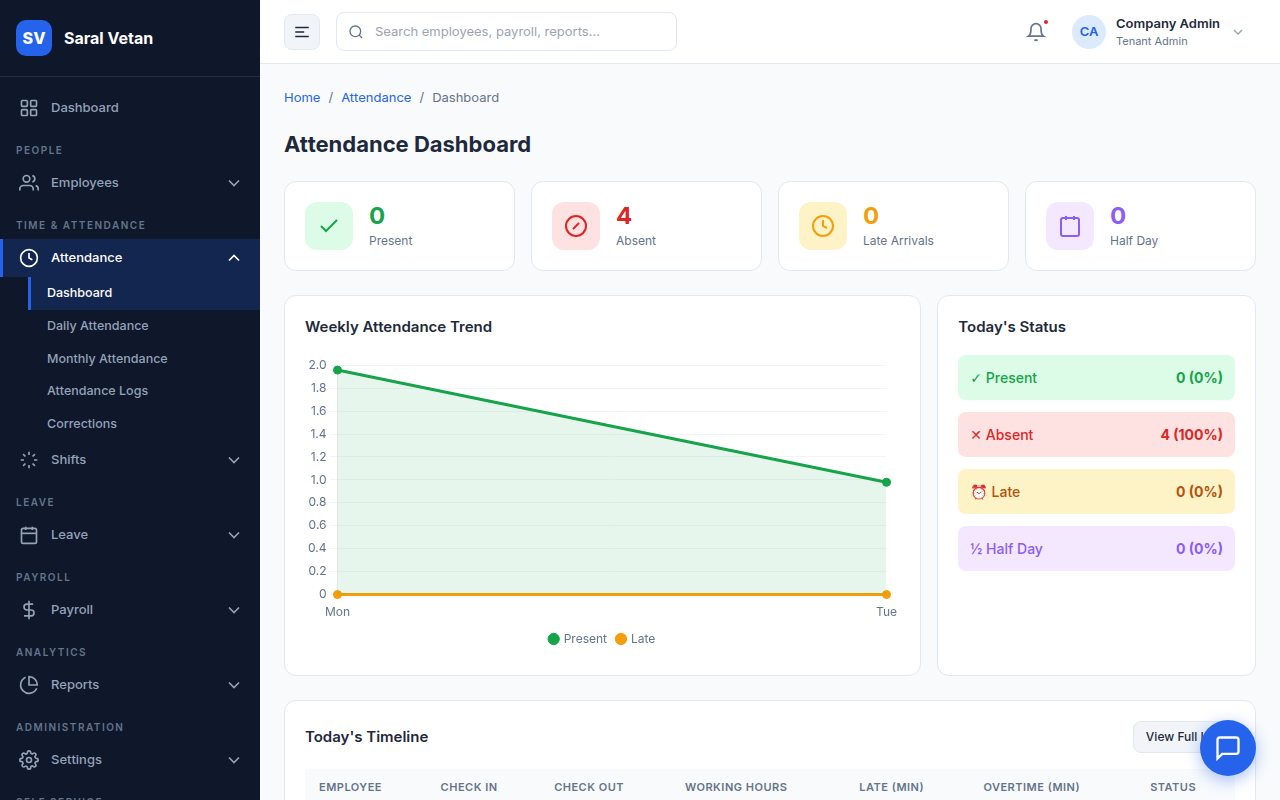This screenshot has height=800, width=1280.
Task: Expand the Reports menu chevron
Action: point(234,685)
